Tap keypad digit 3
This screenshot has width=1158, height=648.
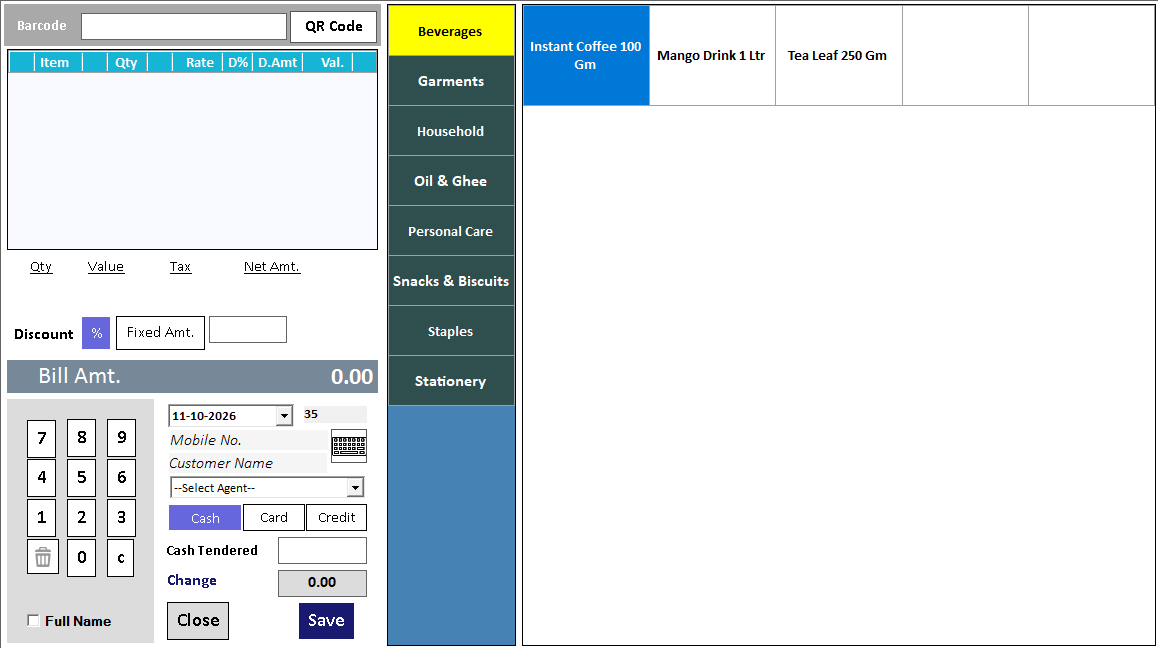click(122, 517)
